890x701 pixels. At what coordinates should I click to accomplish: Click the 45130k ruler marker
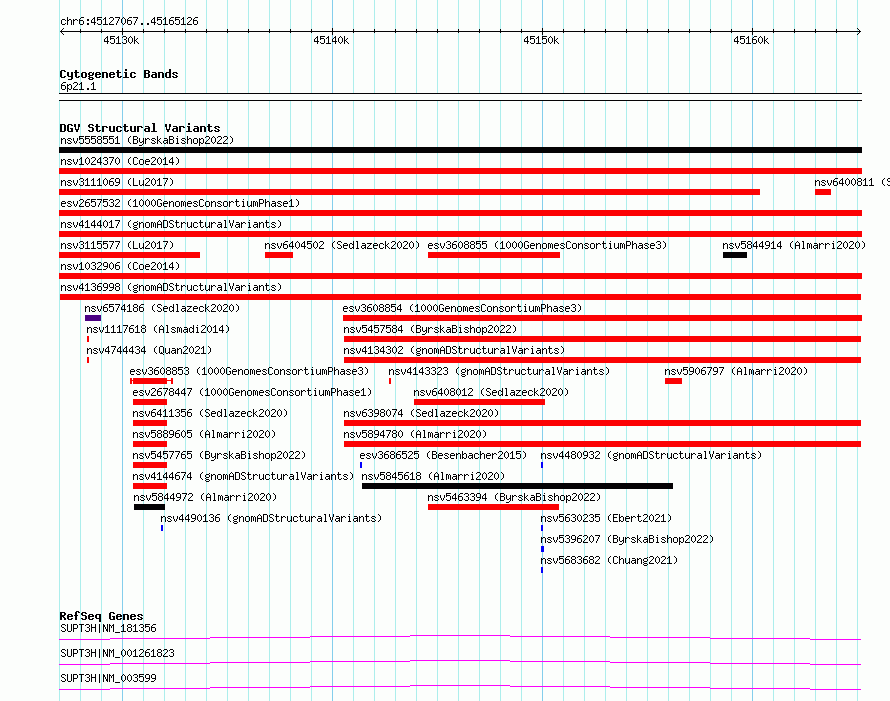pyautogui.click(x=121, y=40)
